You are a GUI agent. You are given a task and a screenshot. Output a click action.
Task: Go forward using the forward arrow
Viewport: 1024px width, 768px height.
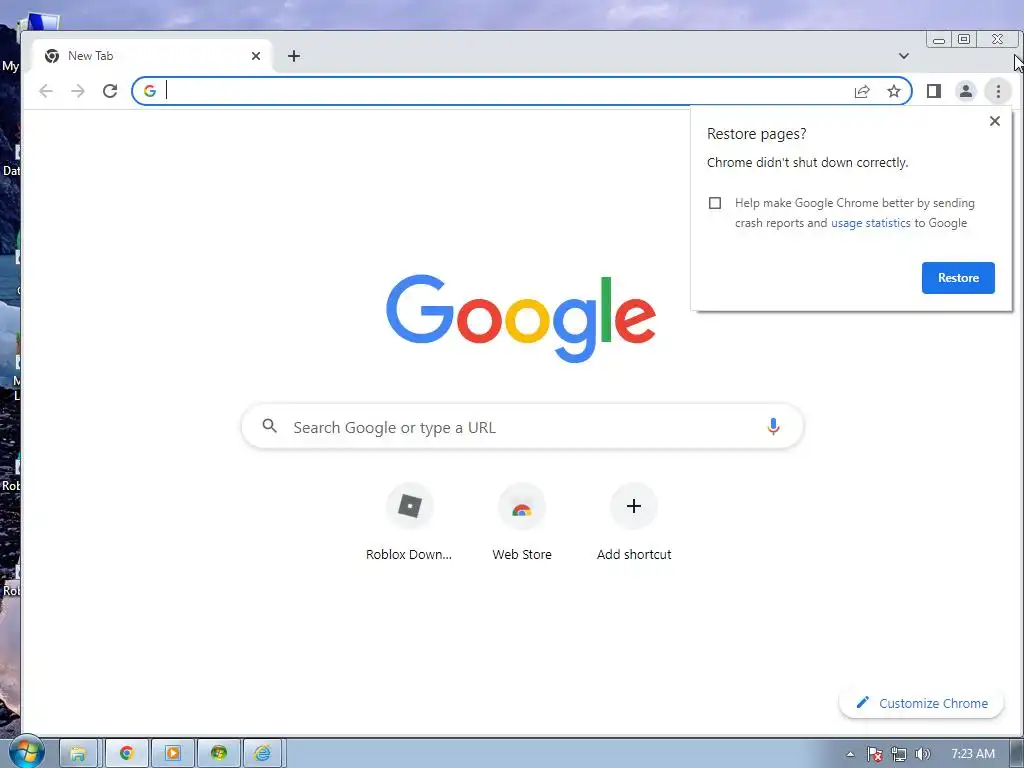click(x=78, y=91)
